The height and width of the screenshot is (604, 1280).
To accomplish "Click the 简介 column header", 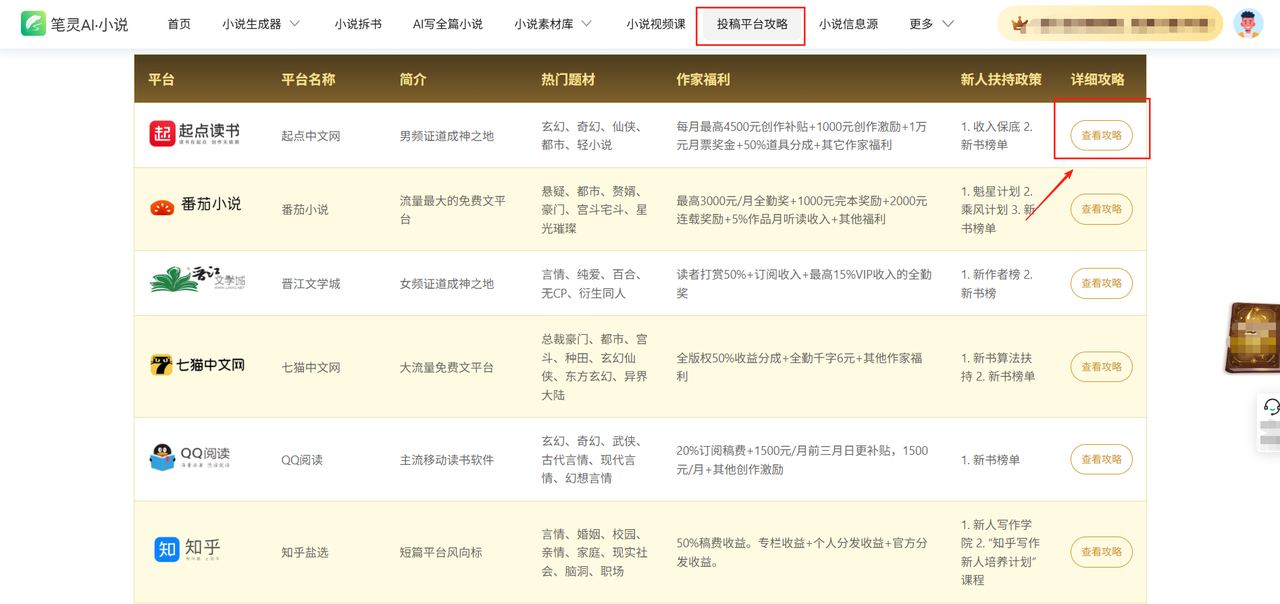I will 413,79.
